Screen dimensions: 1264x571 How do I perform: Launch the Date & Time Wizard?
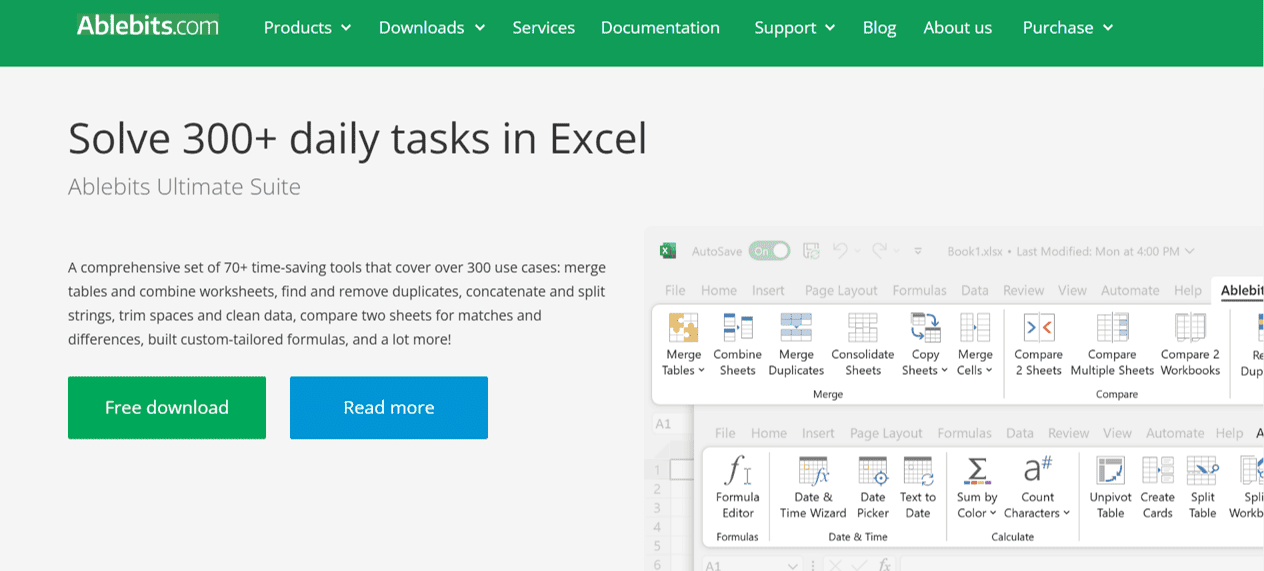pyautogui.click(x=813, y=487)
